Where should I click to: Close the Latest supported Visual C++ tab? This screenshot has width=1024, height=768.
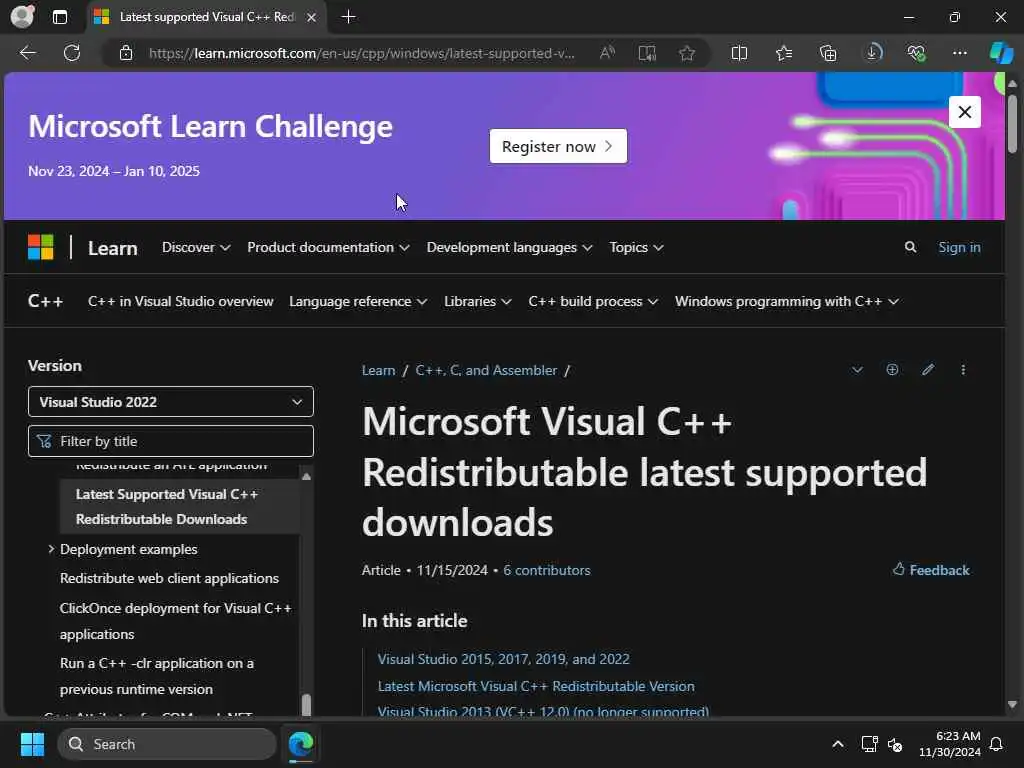point(312,17)
